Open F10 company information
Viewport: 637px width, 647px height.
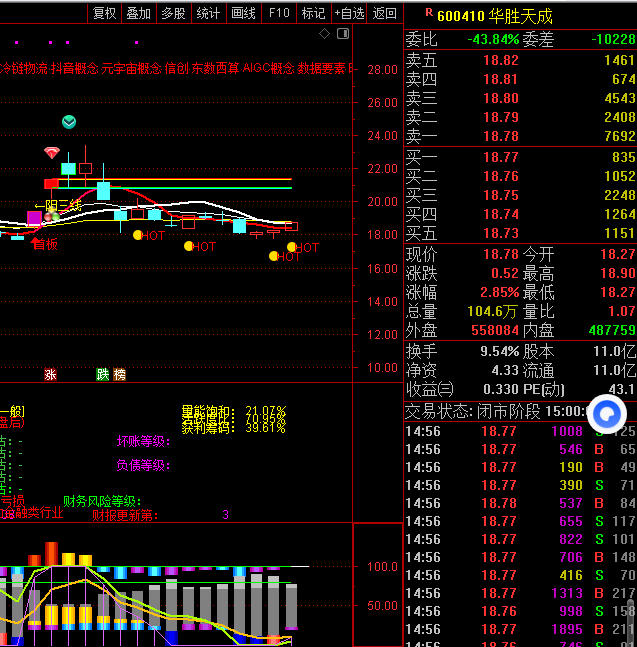tap(279, 13)
